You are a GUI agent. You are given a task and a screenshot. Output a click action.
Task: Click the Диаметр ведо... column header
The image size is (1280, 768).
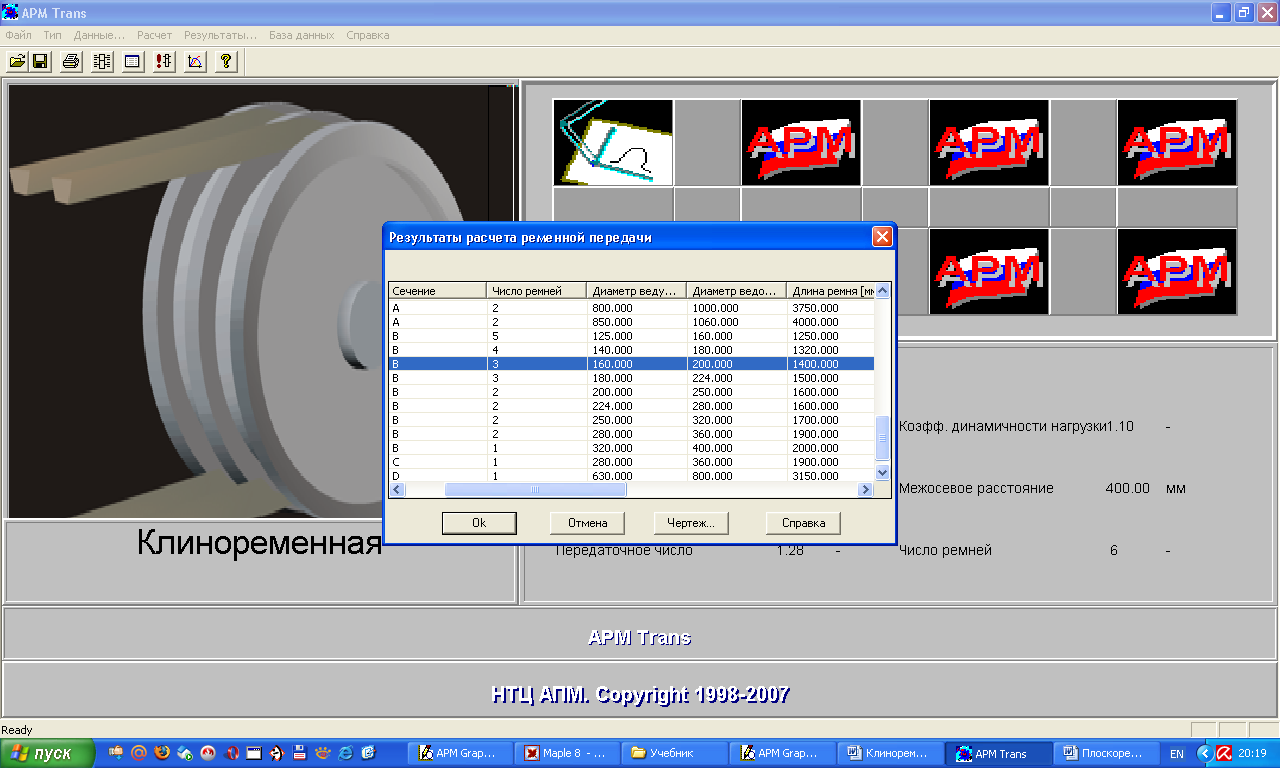click(738, 291)
